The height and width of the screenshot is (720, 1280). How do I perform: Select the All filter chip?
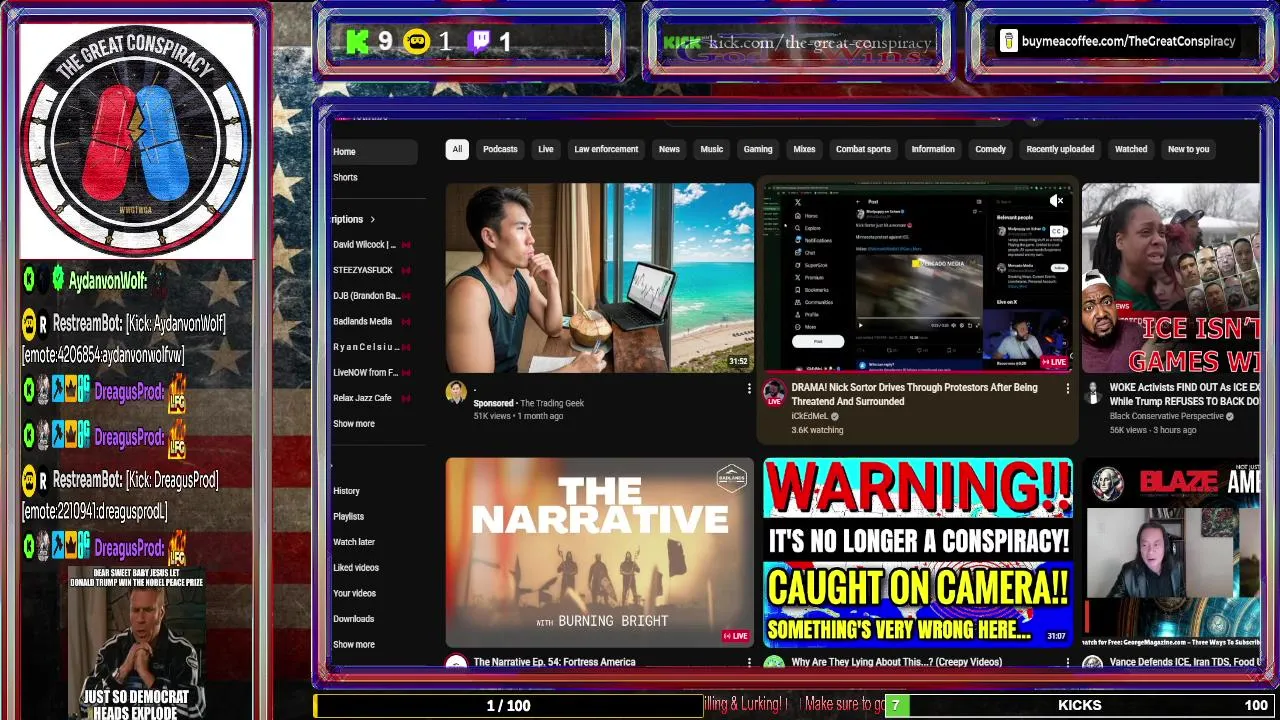point(457,149)
